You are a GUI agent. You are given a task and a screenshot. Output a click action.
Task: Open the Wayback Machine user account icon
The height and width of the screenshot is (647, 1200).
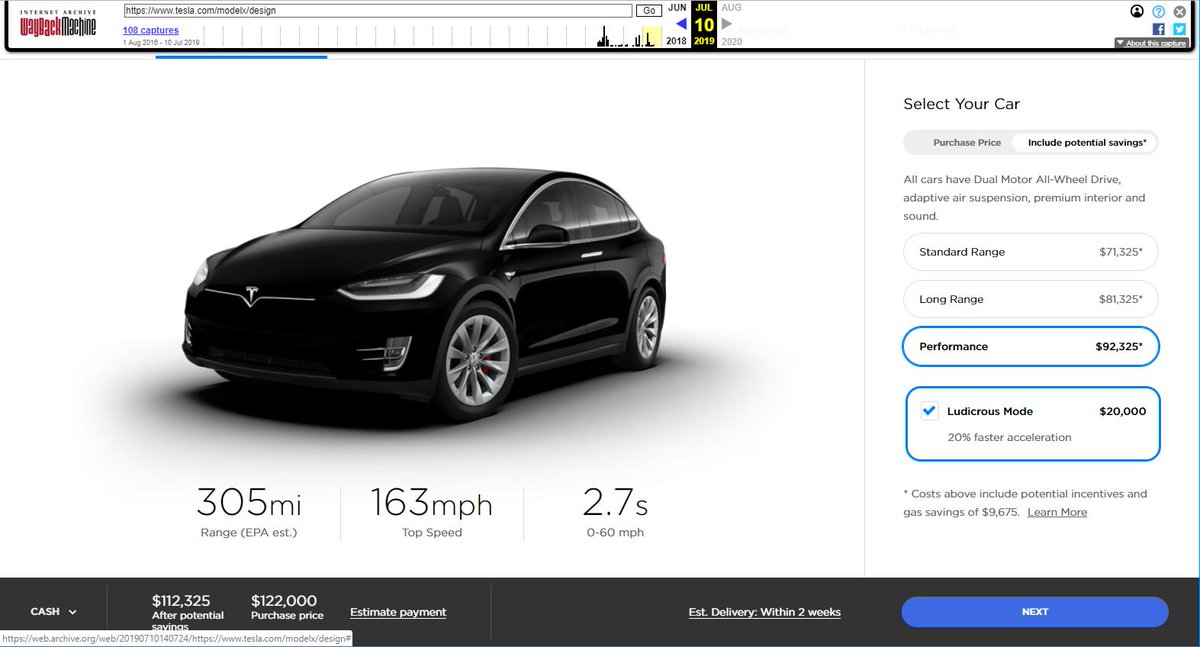point(1138,11)
